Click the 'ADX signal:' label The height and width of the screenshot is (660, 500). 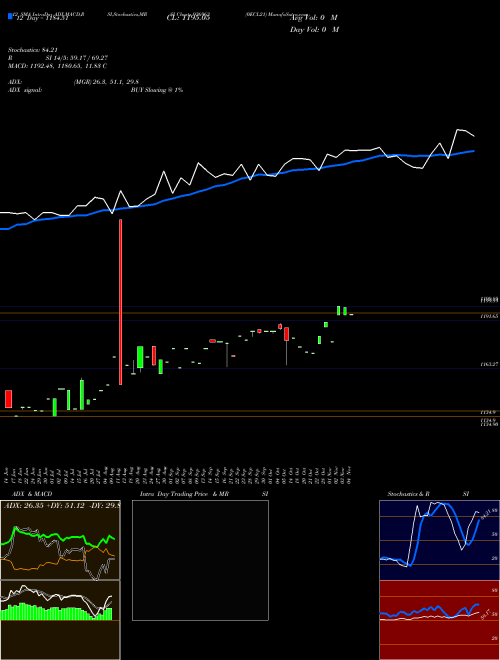pyautogui.click(x=25, y=90)
